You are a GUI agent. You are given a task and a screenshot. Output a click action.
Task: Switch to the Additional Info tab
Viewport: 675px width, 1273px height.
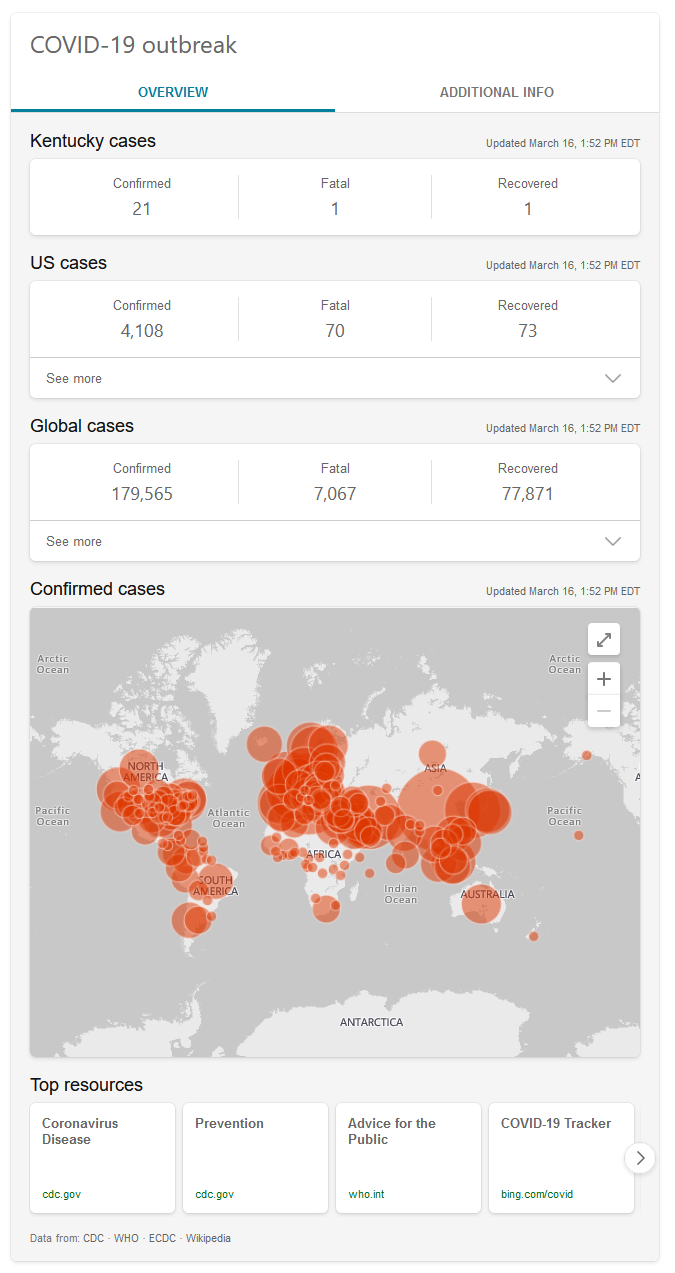tap(496, 92)
